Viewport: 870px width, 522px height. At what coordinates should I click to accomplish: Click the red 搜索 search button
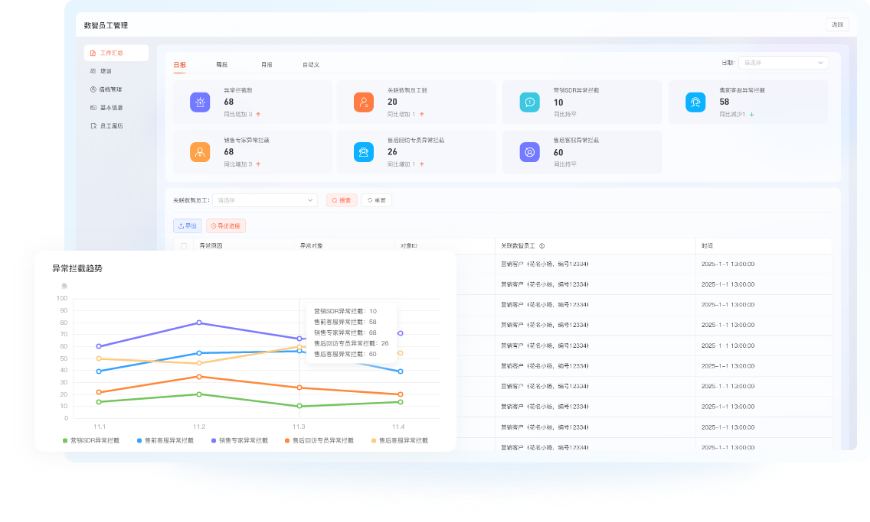click(x=341, y=200)
